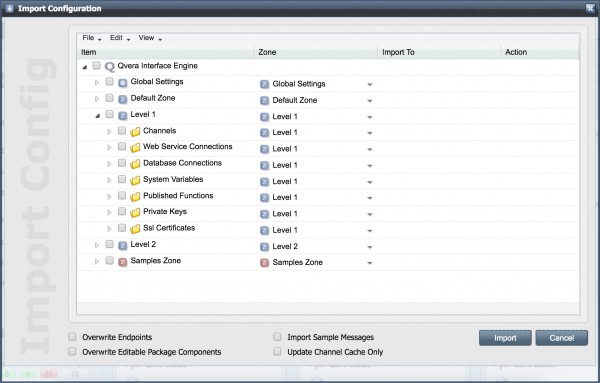Expand the Database Connections folder

tap(109, 164)
